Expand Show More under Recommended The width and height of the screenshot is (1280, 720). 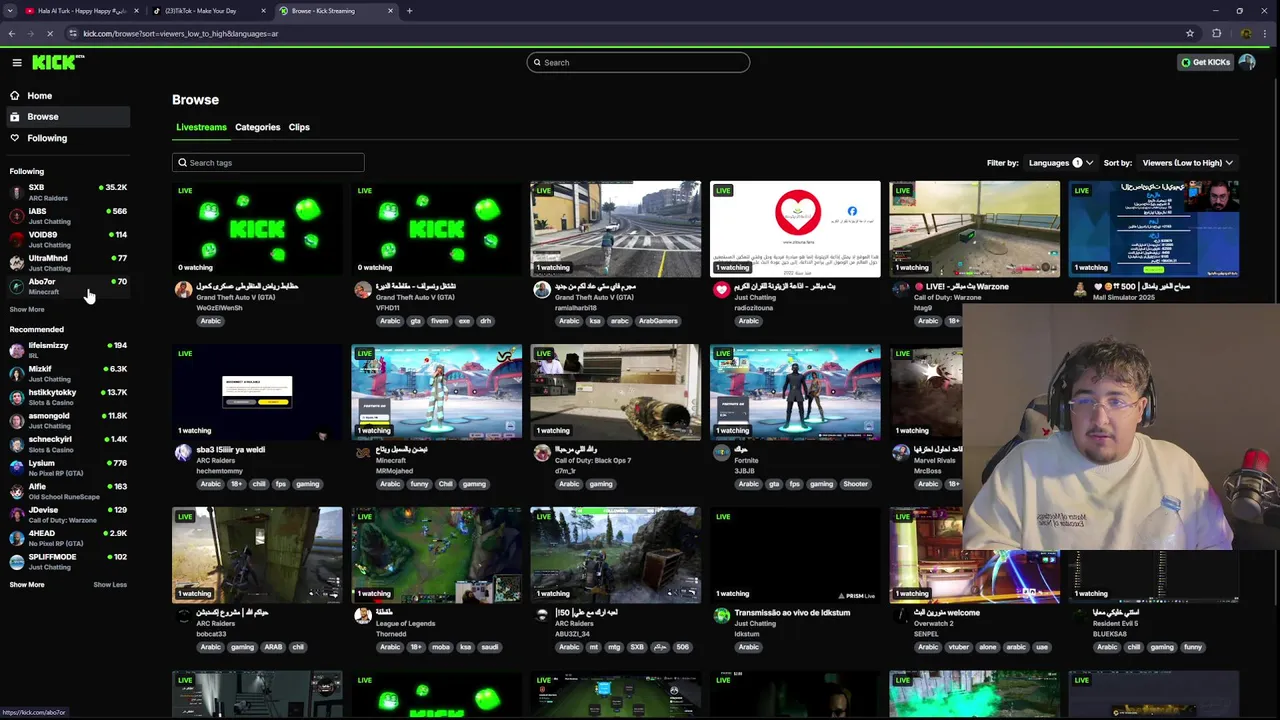click(27, 585)
